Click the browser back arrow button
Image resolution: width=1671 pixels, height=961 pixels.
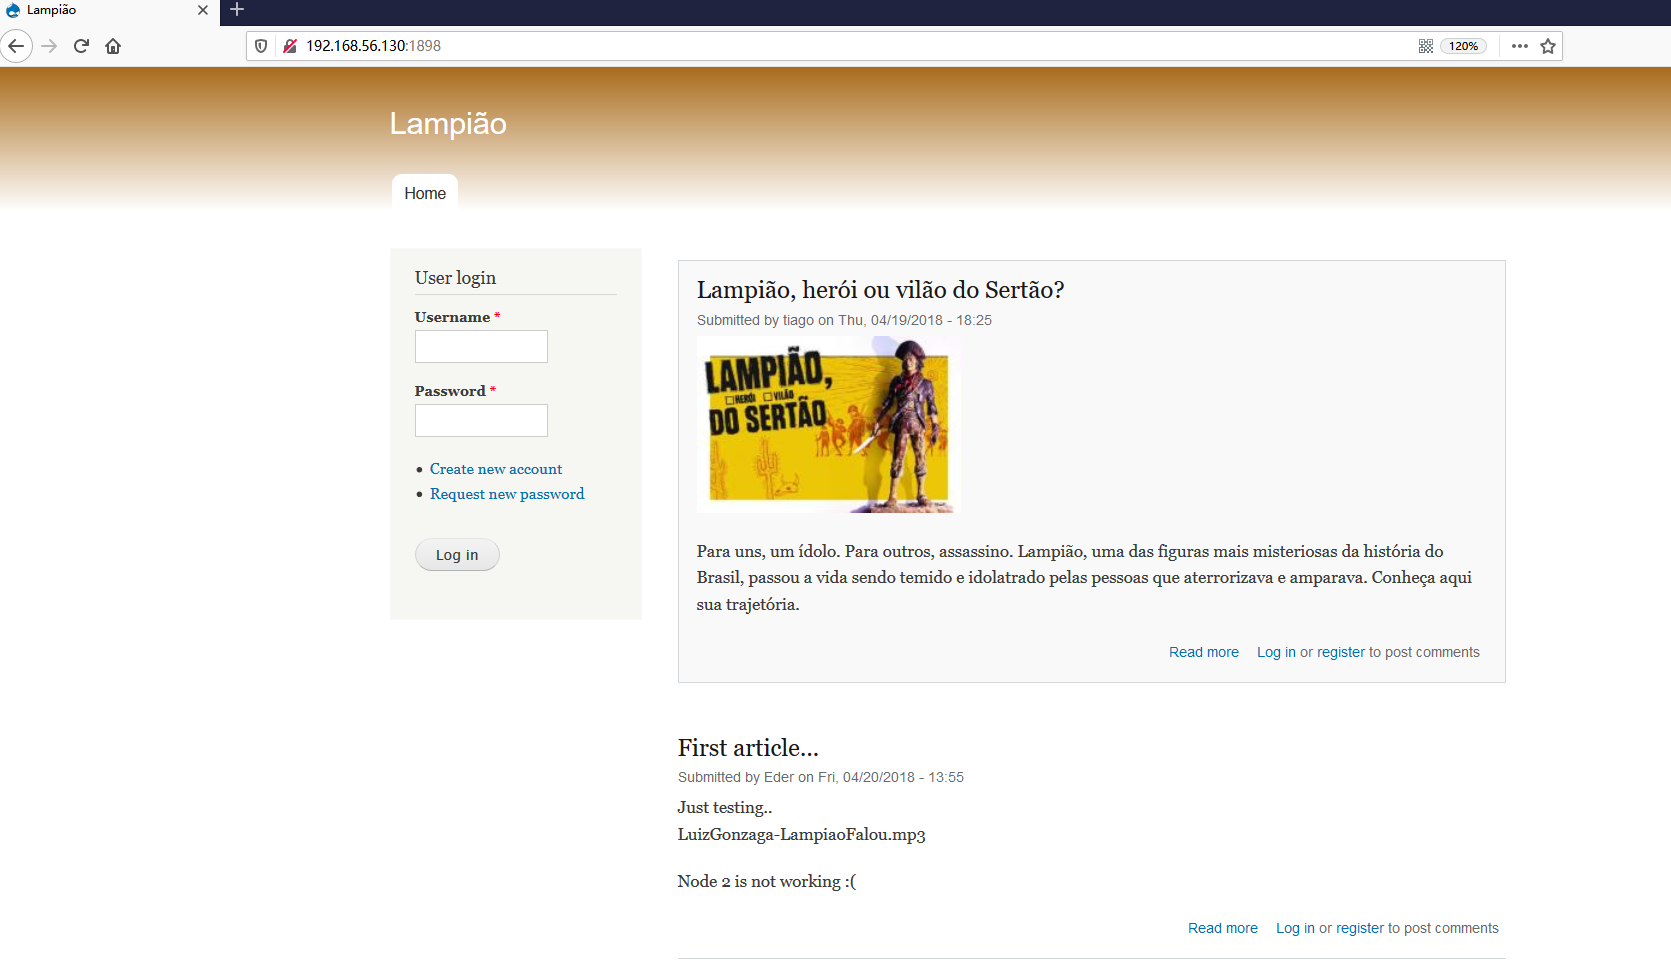(x=16, y=46)
